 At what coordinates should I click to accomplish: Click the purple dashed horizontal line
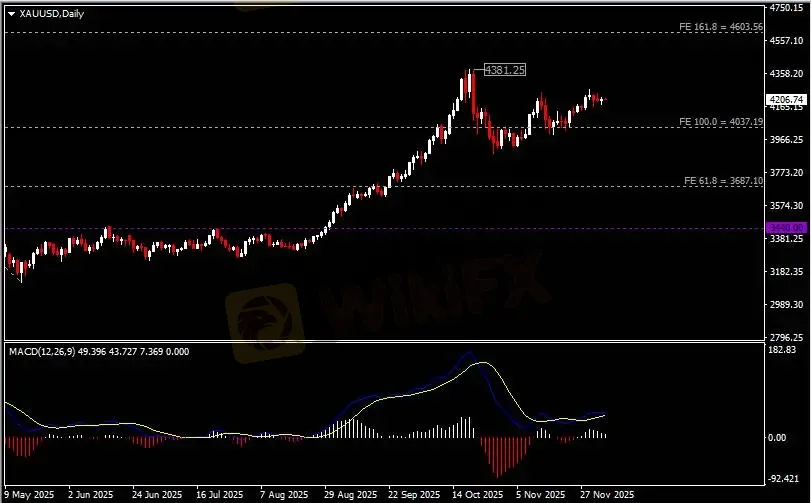[x=400, y=229]
